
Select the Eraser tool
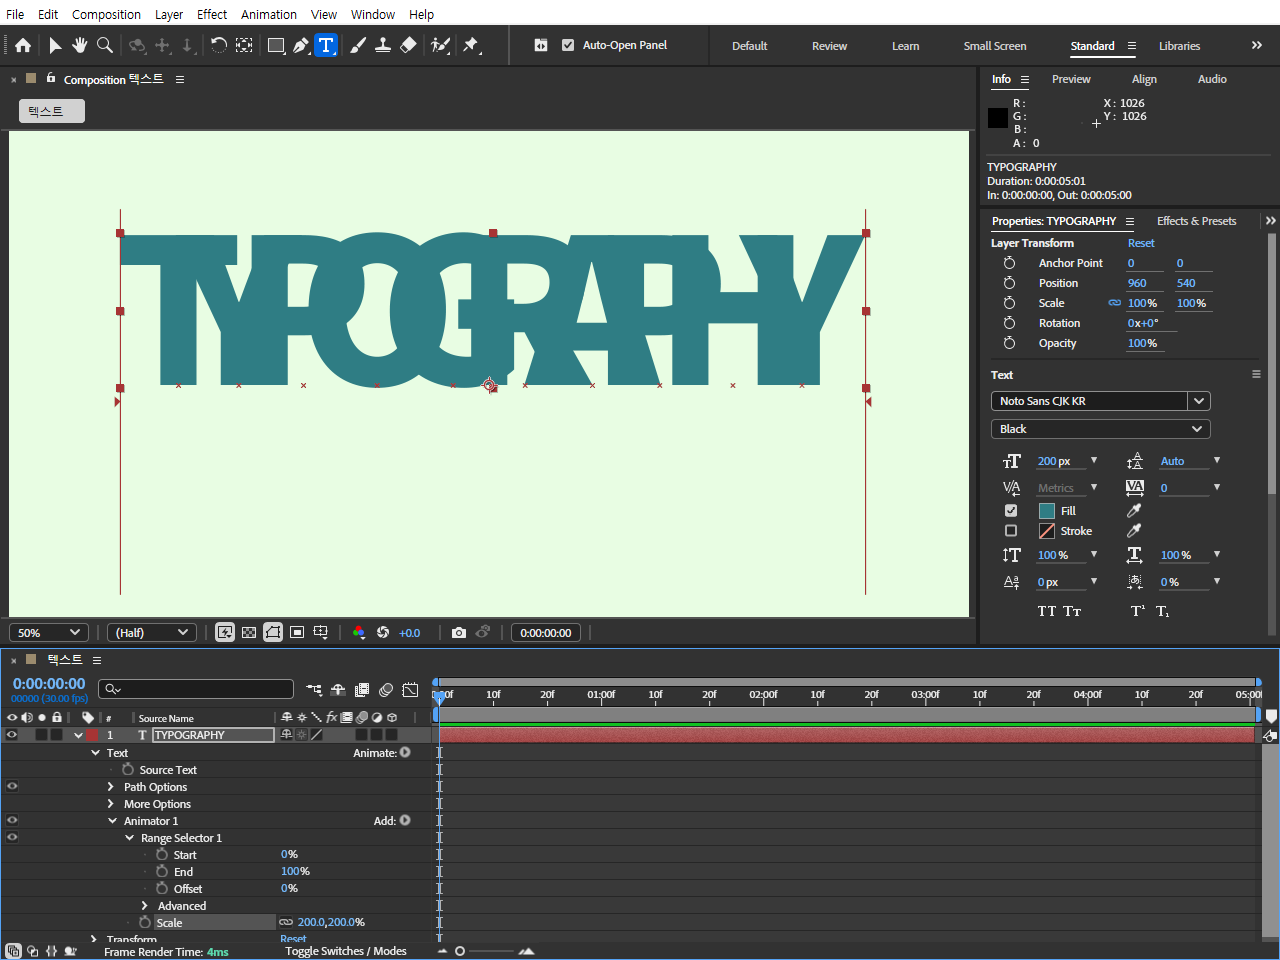pyautogui.click(x=407, y=45)
